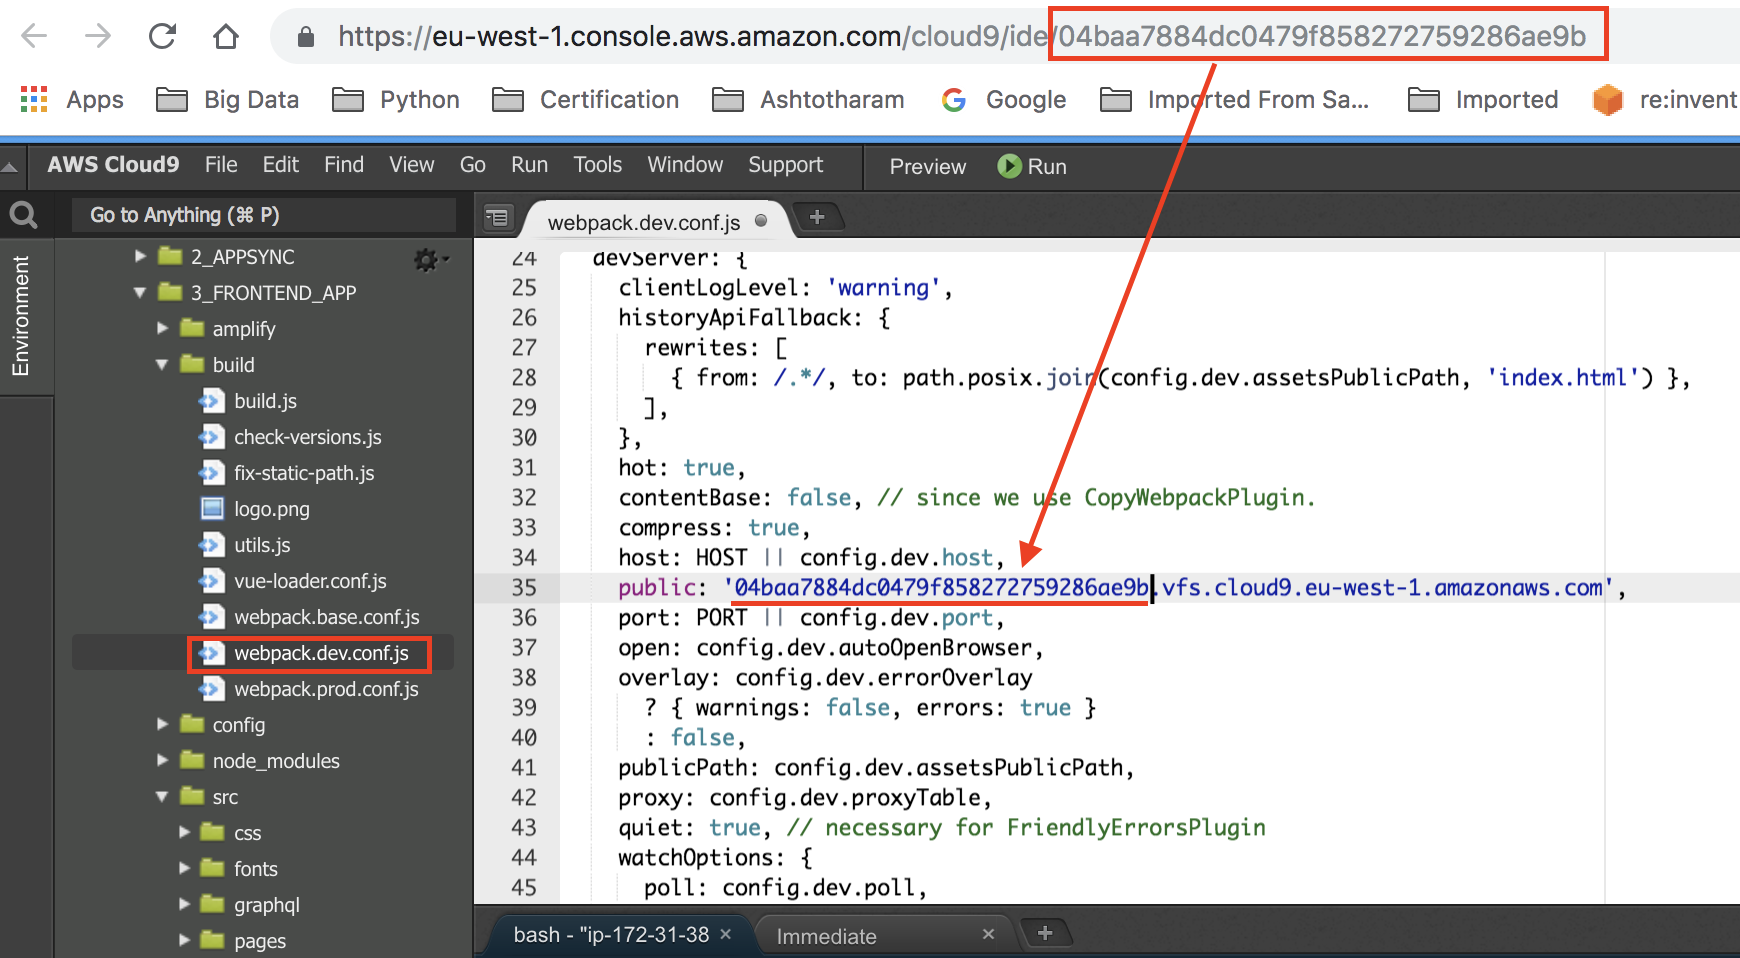
Task: Open the editor tab list icon
Action: (497, 217)
